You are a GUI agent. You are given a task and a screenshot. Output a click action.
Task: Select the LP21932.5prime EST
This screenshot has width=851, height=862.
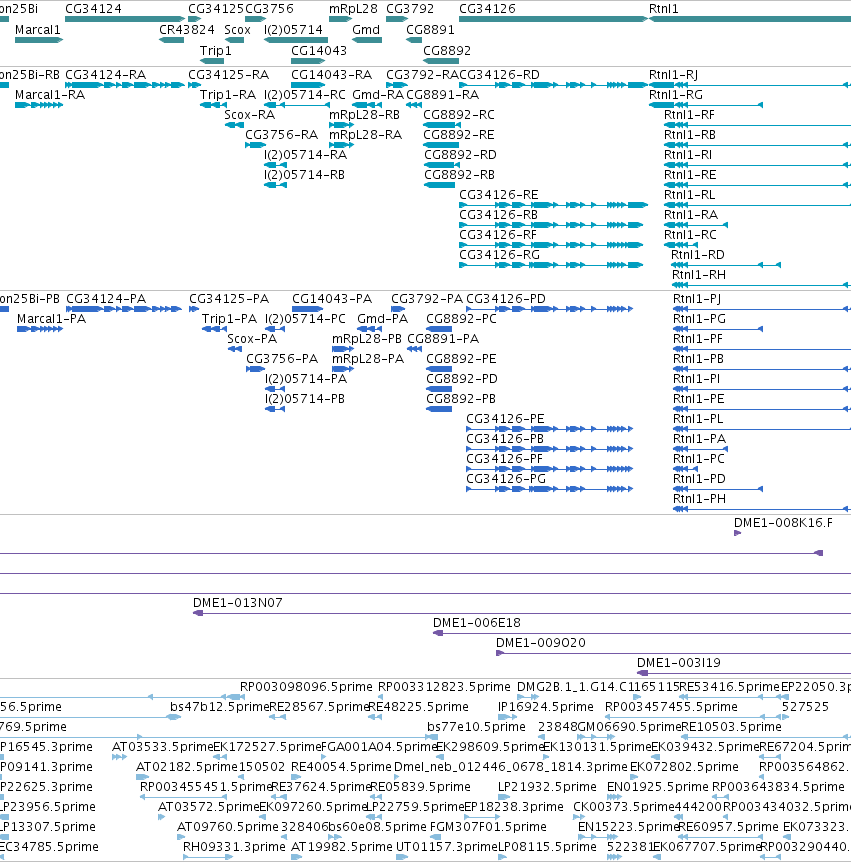click(504, 797)
